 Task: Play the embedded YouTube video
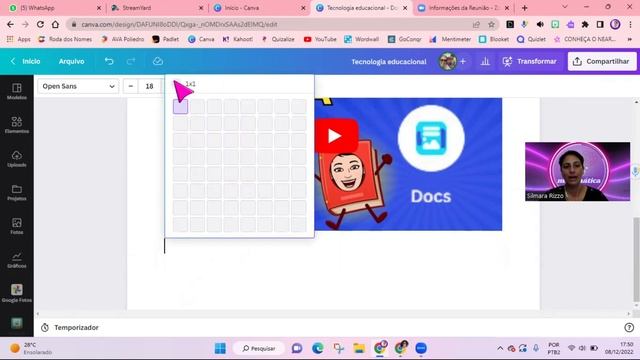point(336,136)
